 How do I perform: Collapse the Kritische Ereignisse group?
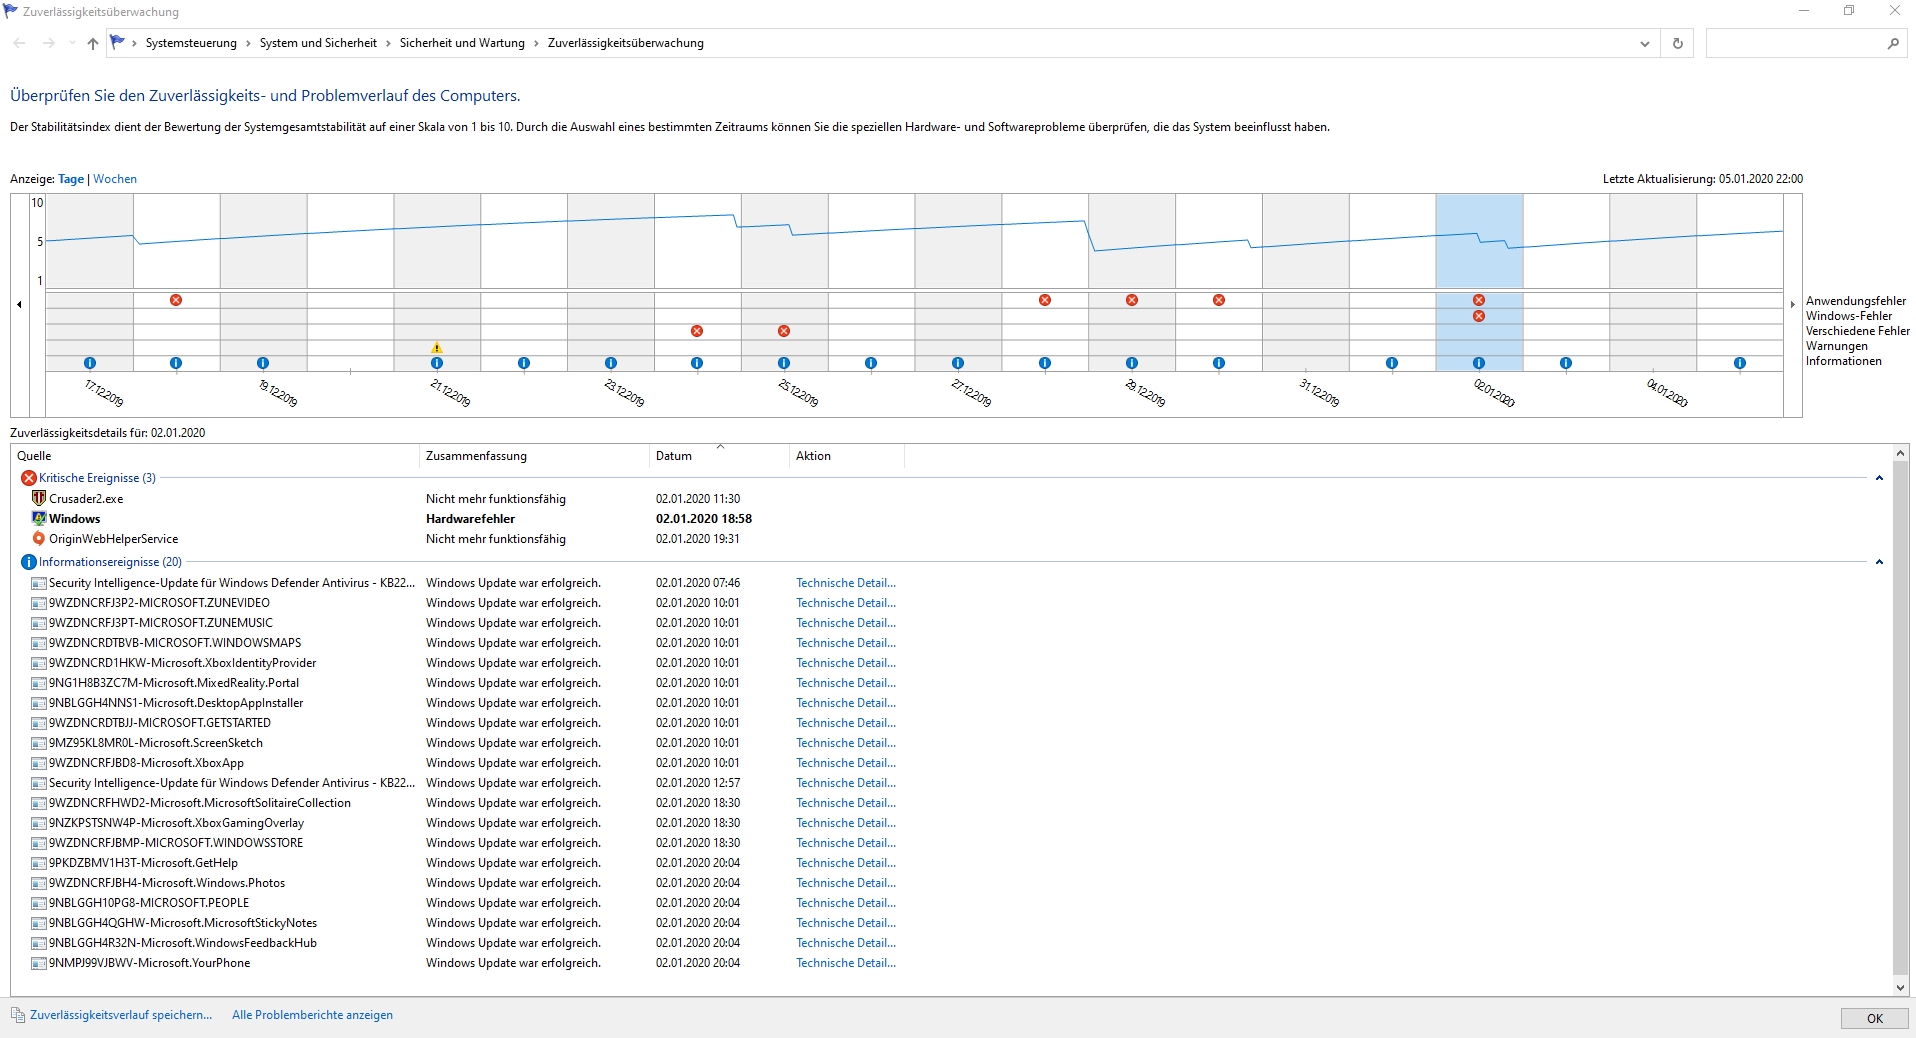(x=1879, y=478)
